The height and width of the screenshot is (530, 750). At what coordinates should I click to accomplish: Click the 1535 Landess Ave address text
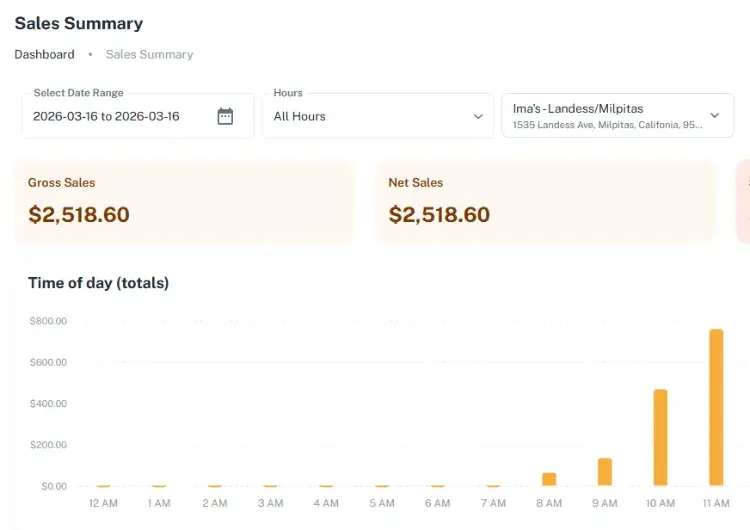click(x=607, y=125)
